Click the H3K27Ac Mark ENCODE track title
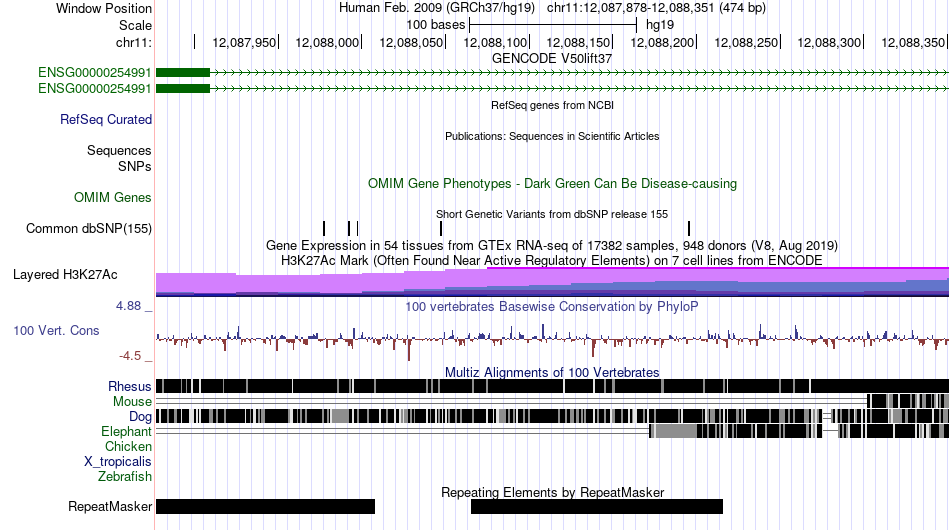The height and width of the screenshot is (530, 950). coord(552,260)
